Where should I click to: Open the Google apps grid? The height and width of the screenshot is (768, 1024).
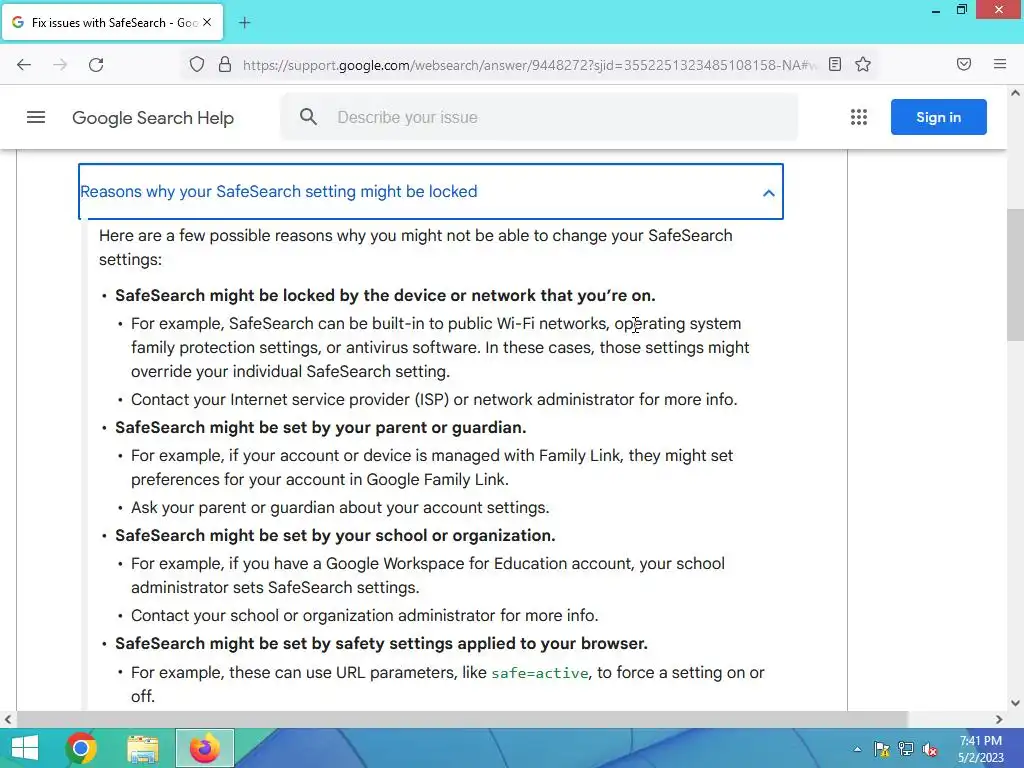tap(859, 118)
